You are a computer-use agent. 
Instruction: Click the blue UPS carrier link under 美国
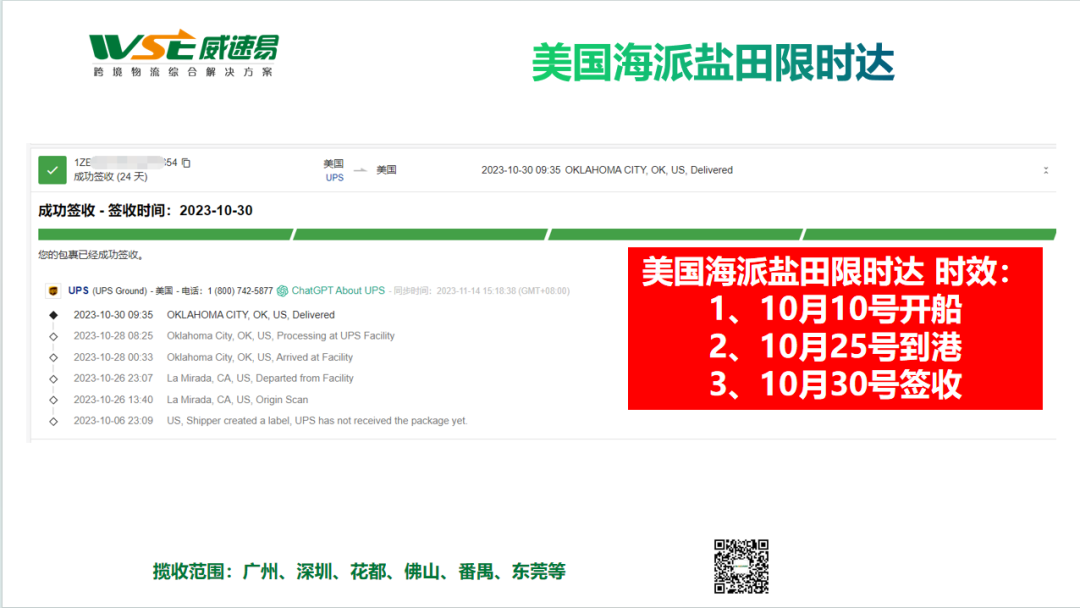(x=334, y=178)
